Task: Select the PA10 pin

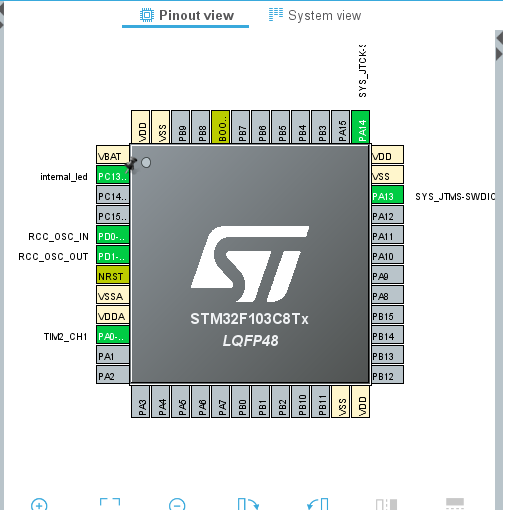Action: click(x=387, y=255)
